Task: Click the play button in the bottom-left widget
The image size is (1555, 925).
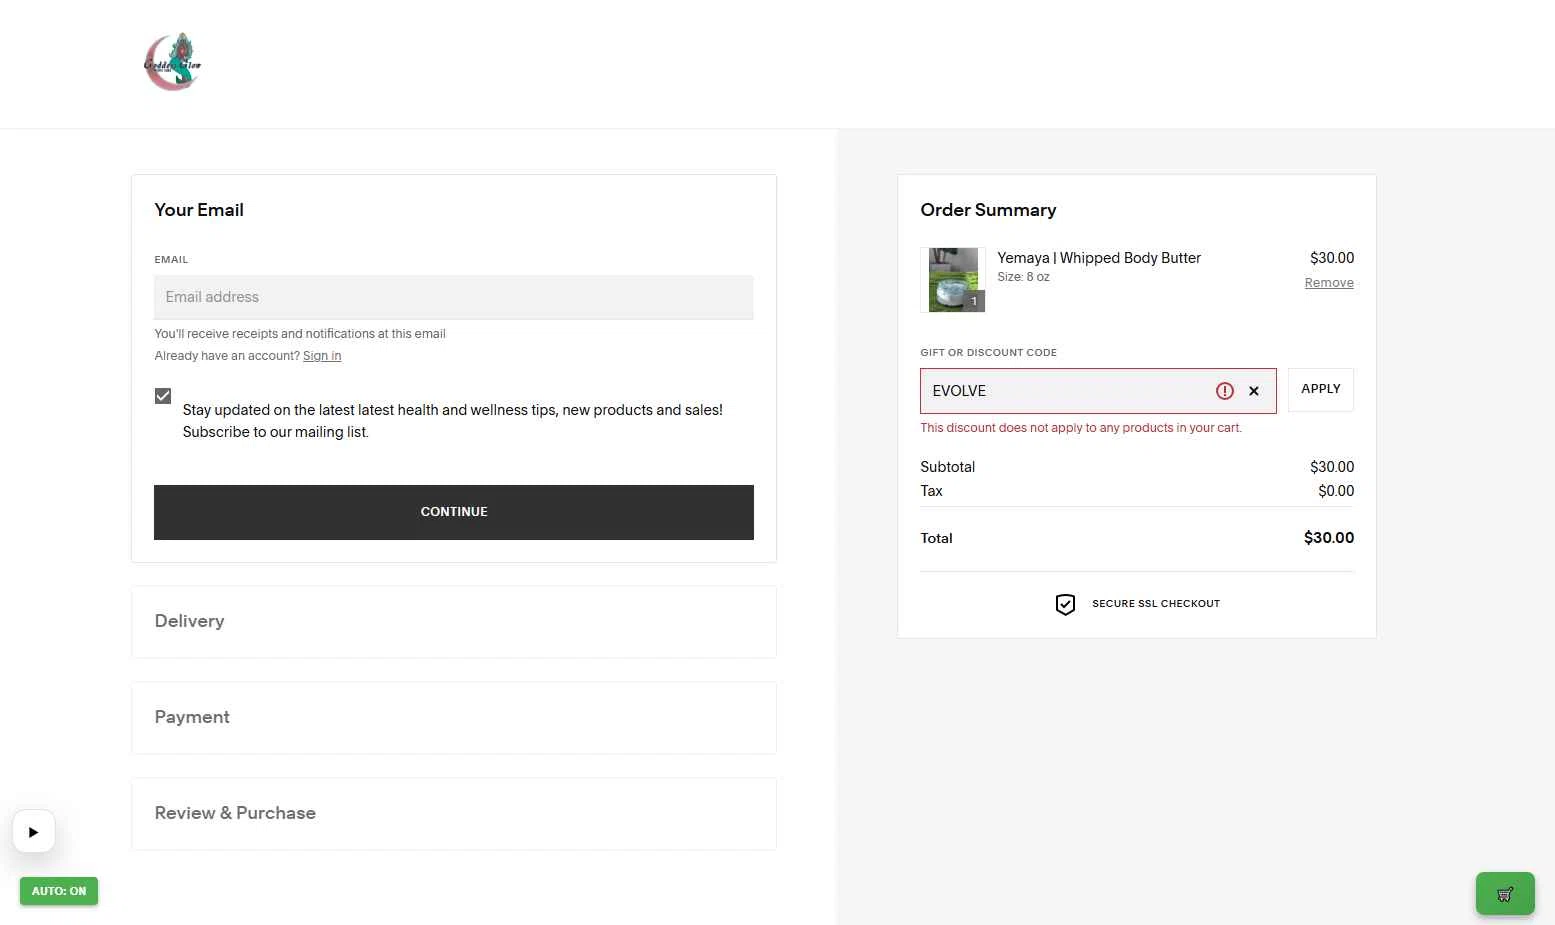Action: click(x=34, y=831)
